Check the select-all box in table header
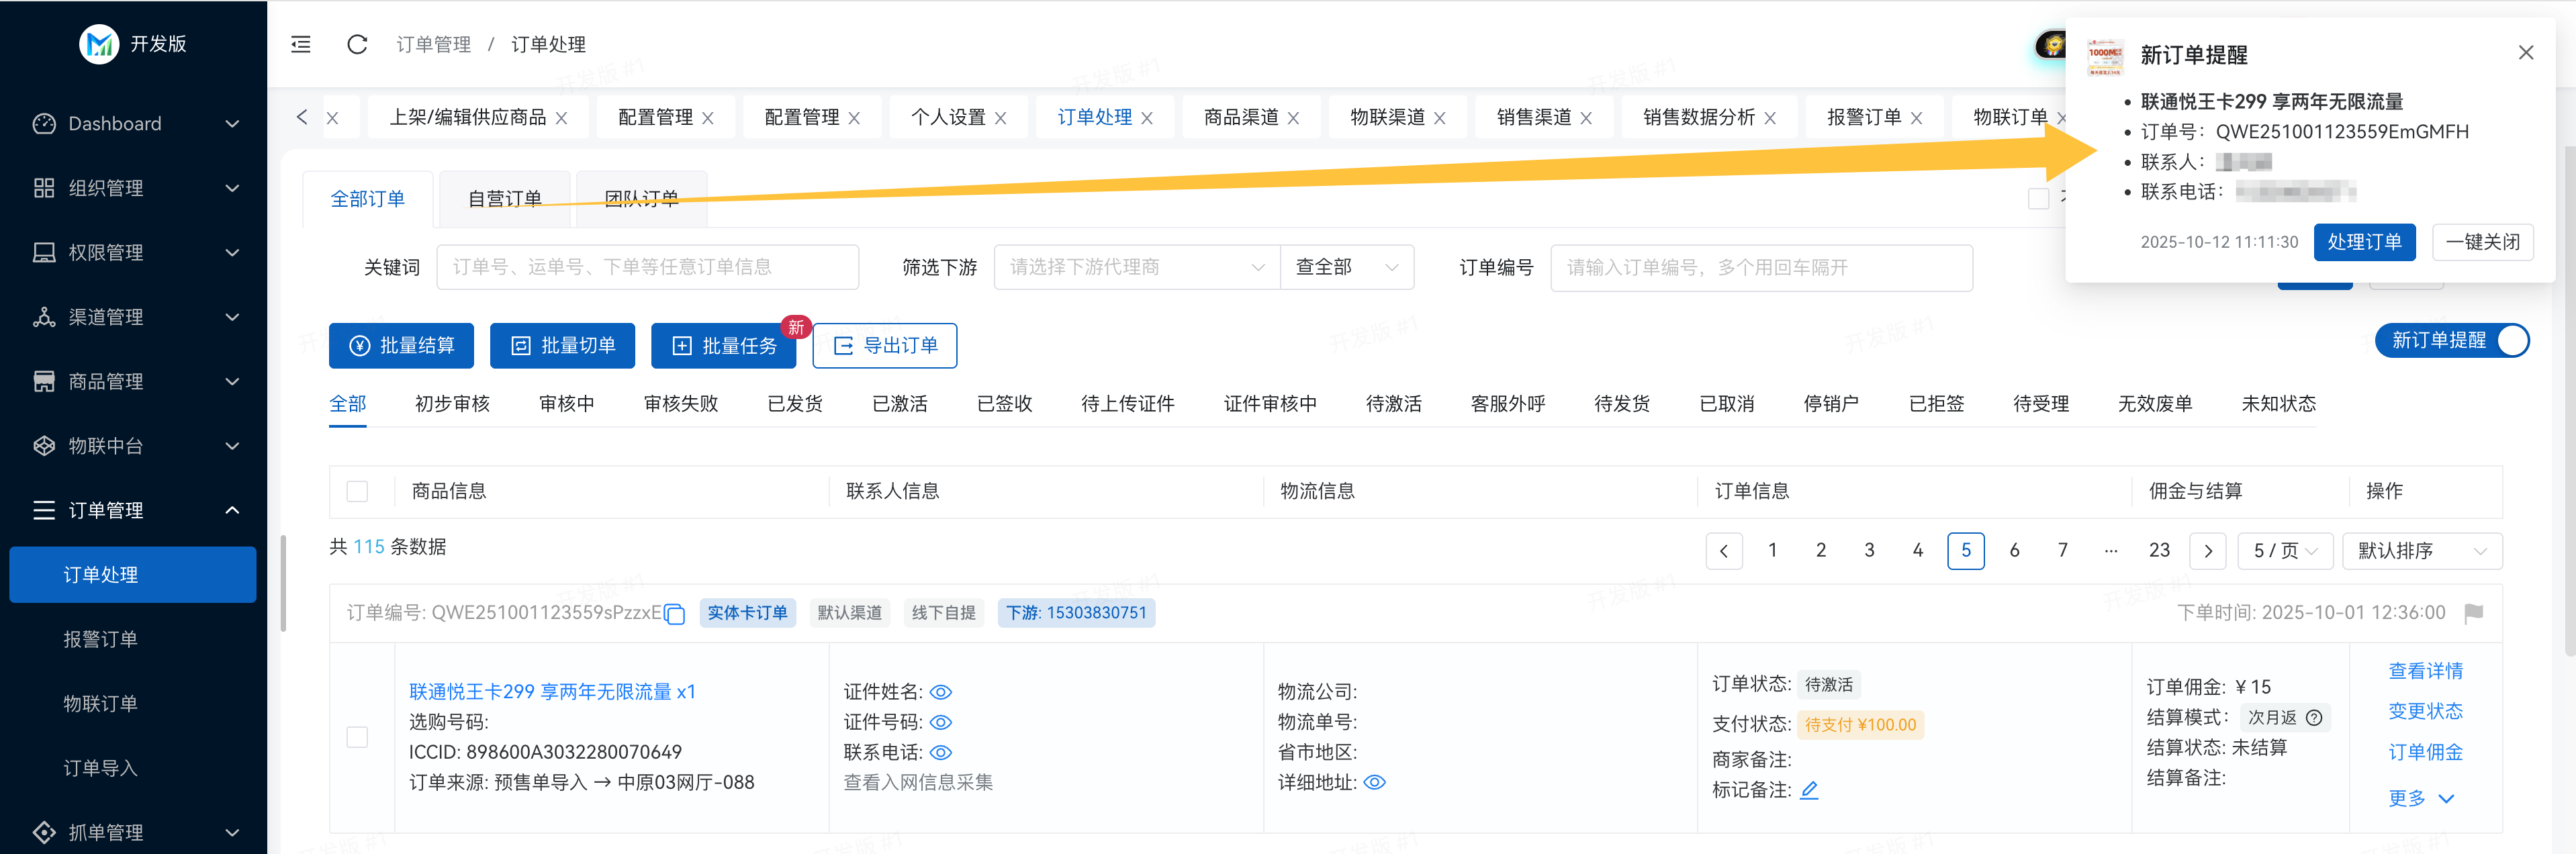 click(357, 491)
